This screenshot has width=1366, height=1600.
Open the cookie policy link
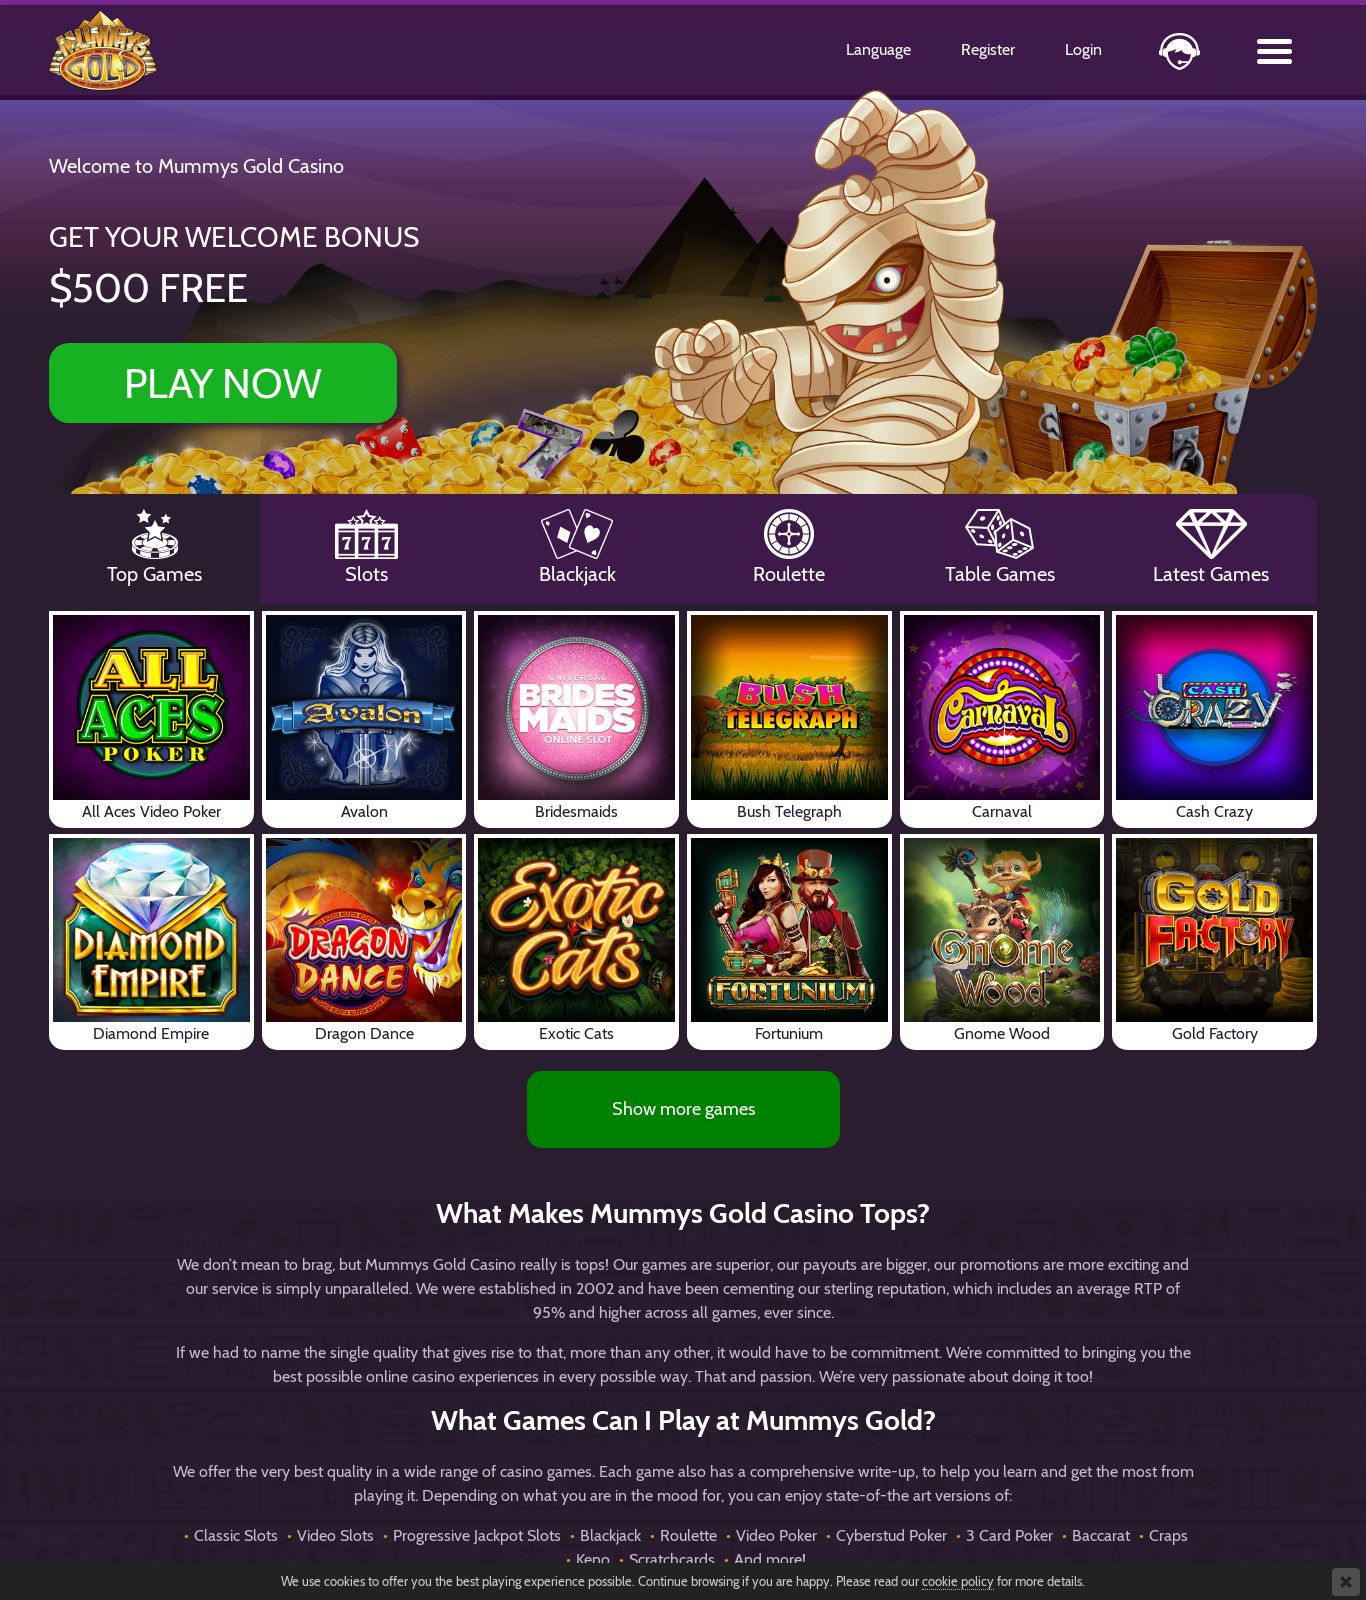tap(957, 1581)
